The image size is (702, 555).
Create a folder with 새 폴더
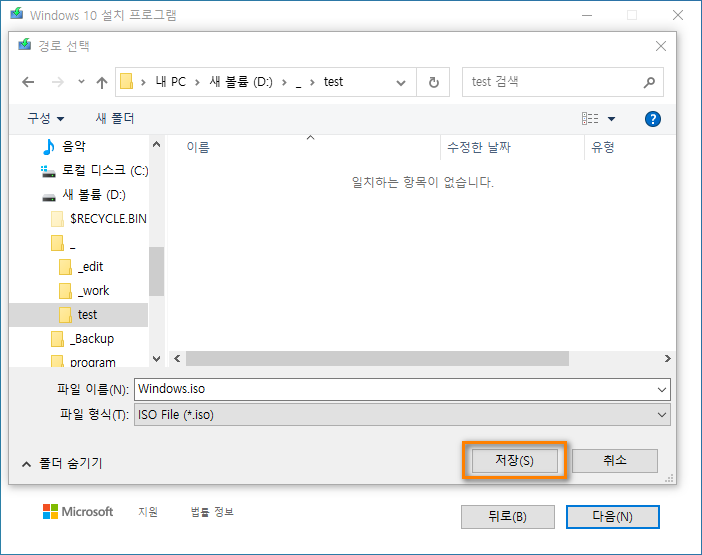point(115,119)
